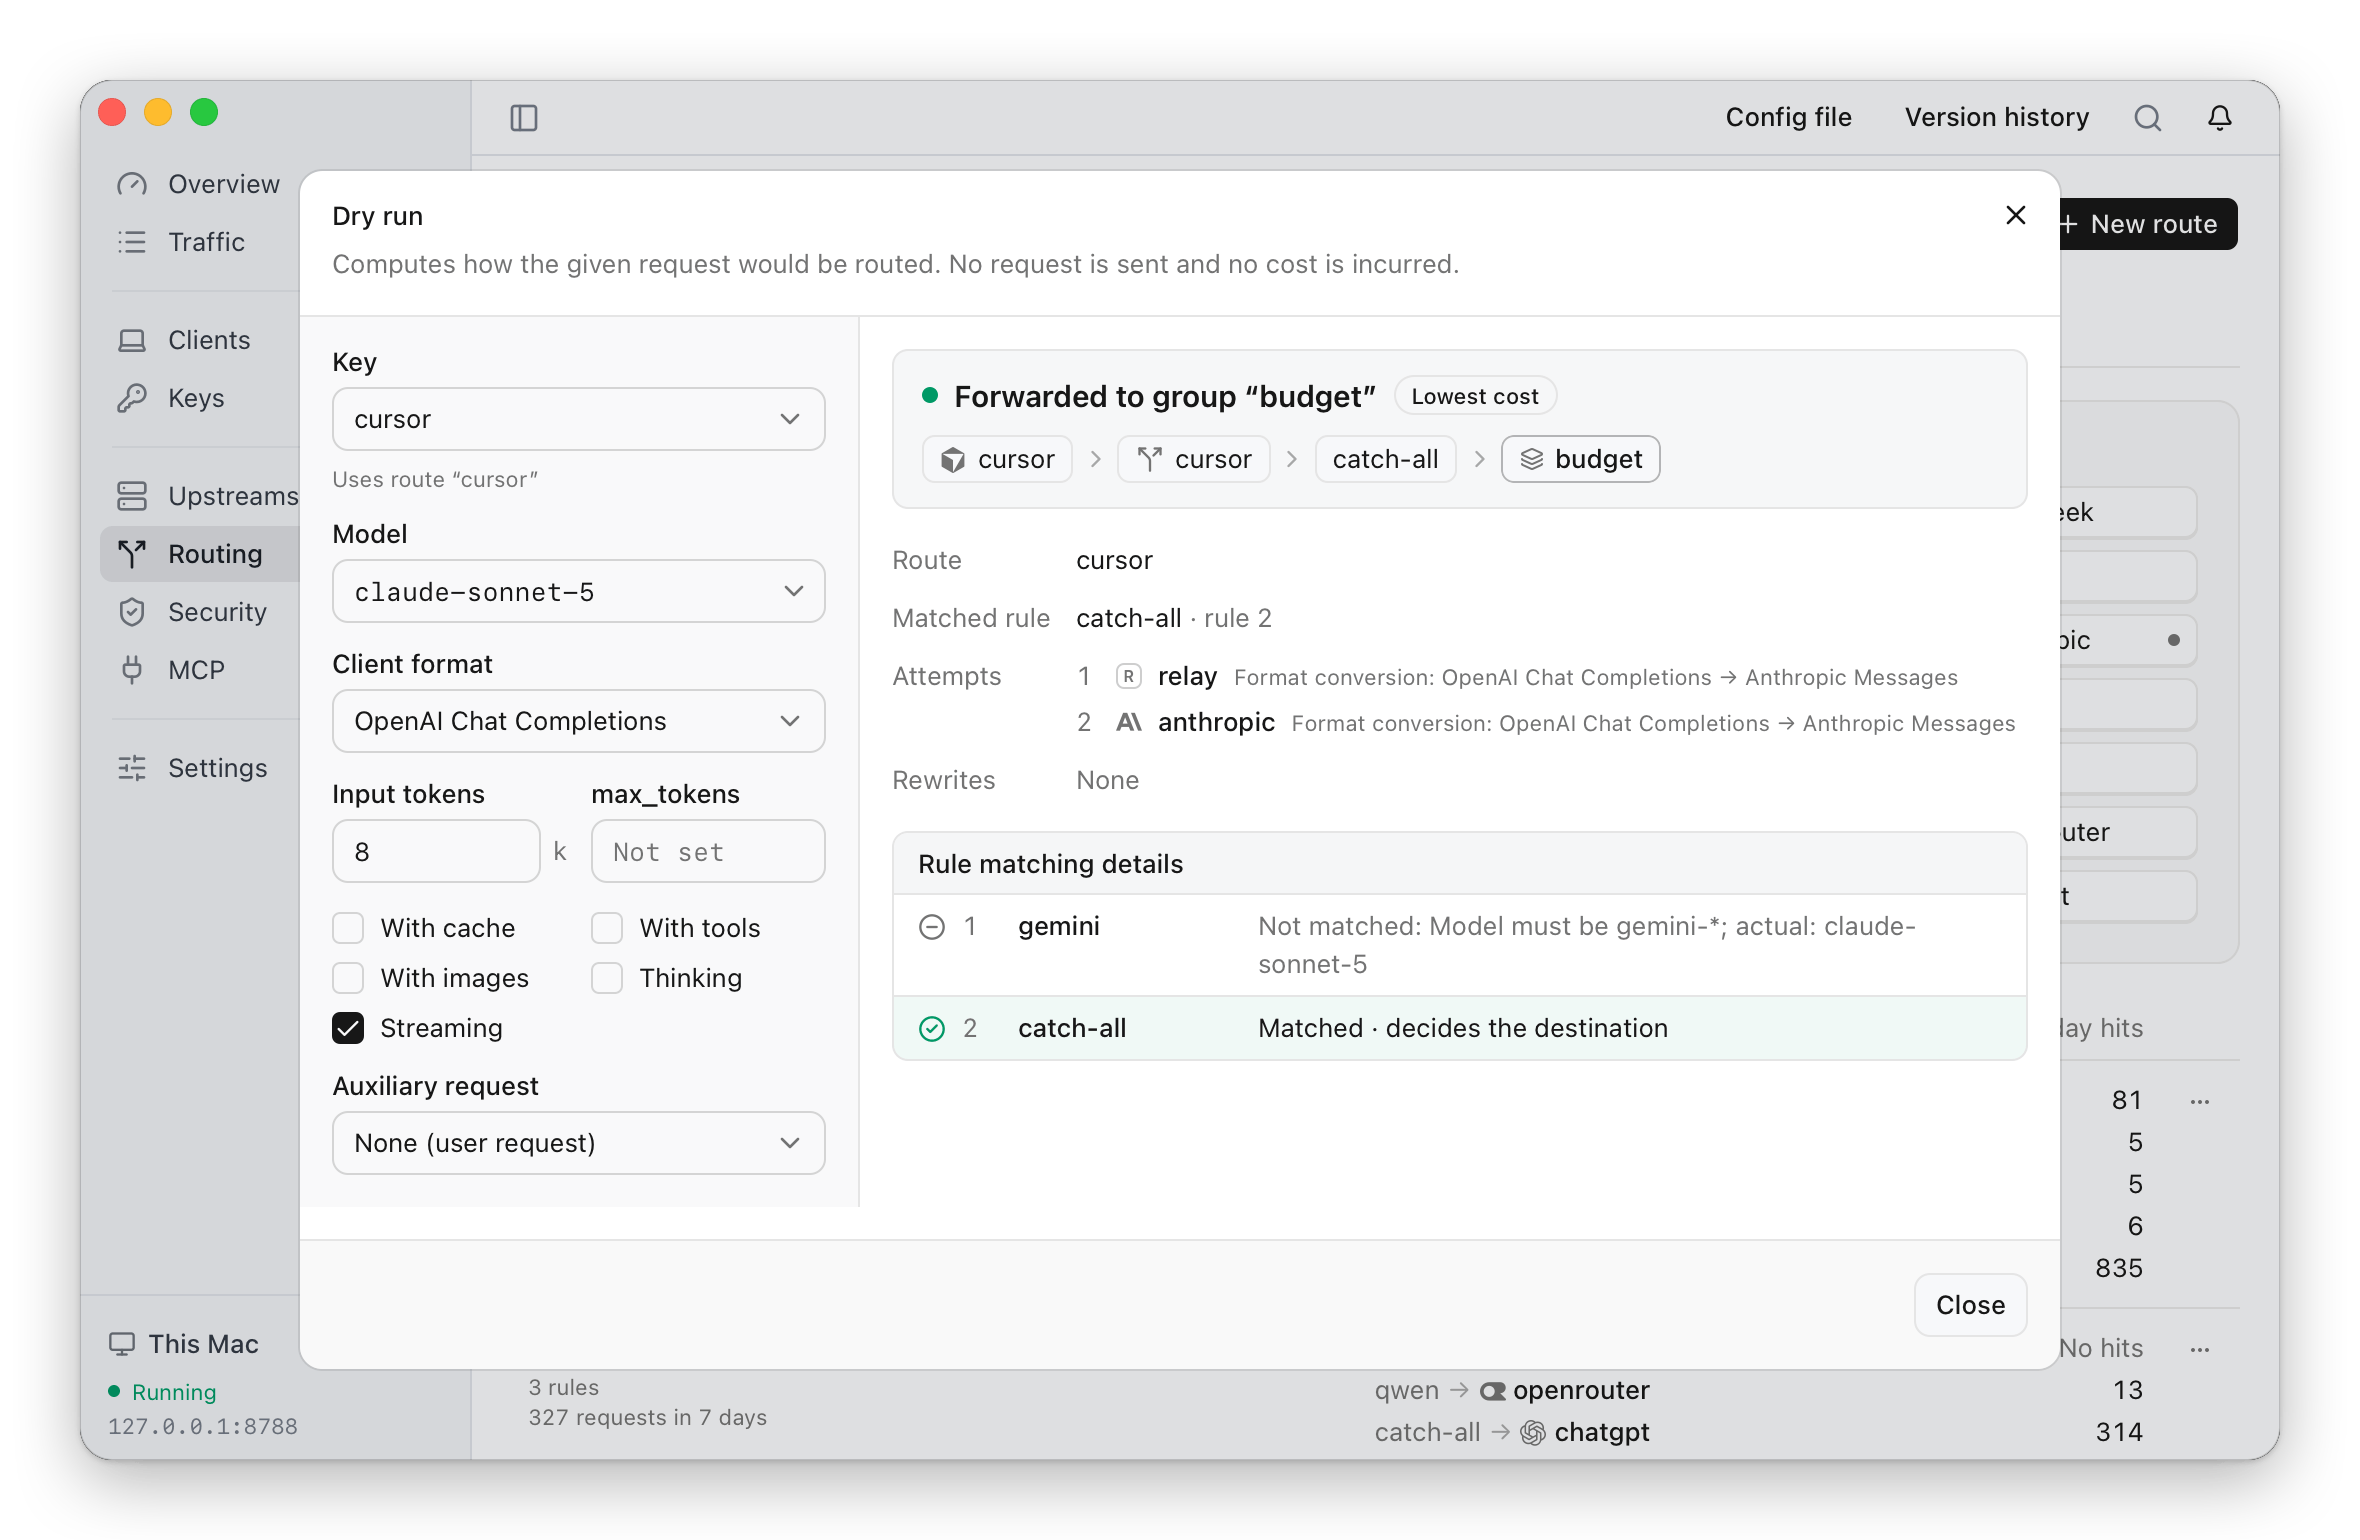Go to Overview in sidebar
Screen dimensions: 2360x1540
click(x=198, y=185)
